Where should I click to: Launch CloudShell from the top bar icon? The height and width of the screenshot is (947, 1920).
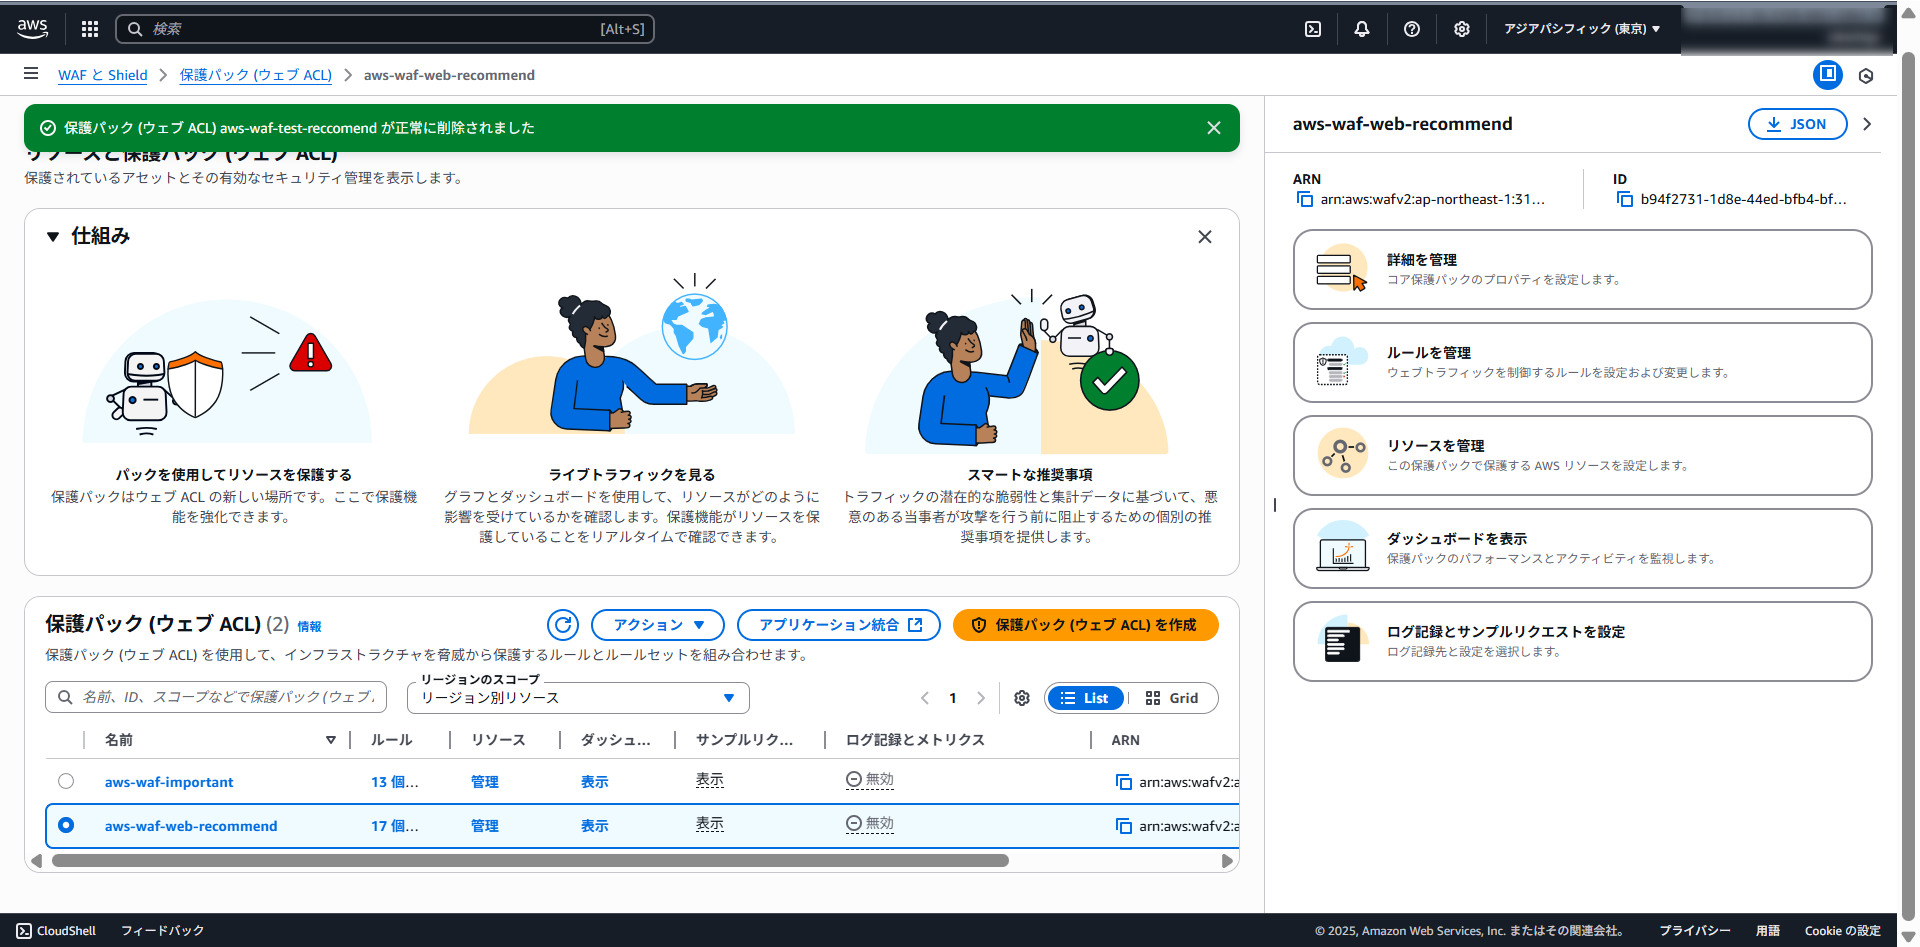[1313, 29]
